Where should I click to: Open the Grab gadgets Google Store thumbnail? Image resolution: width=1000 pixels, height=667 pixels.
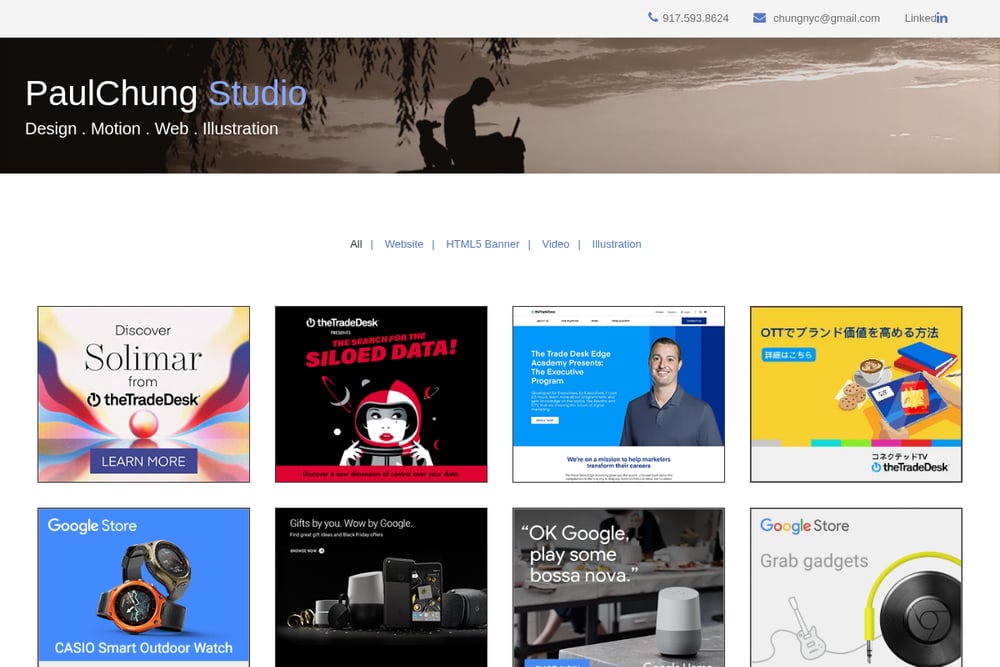coord(856,587)
